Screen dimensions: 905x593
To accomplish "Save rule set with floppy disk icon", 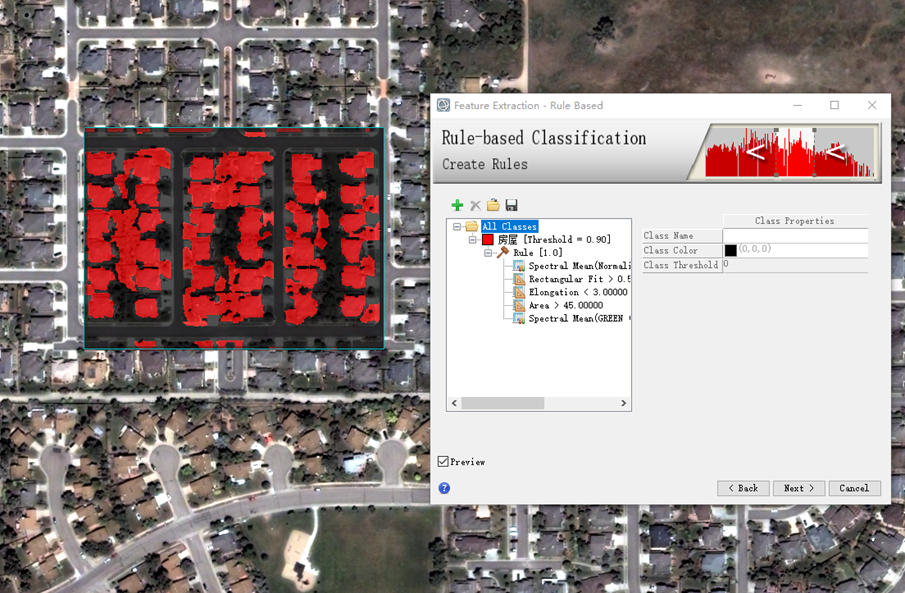I will click(511, 205).
